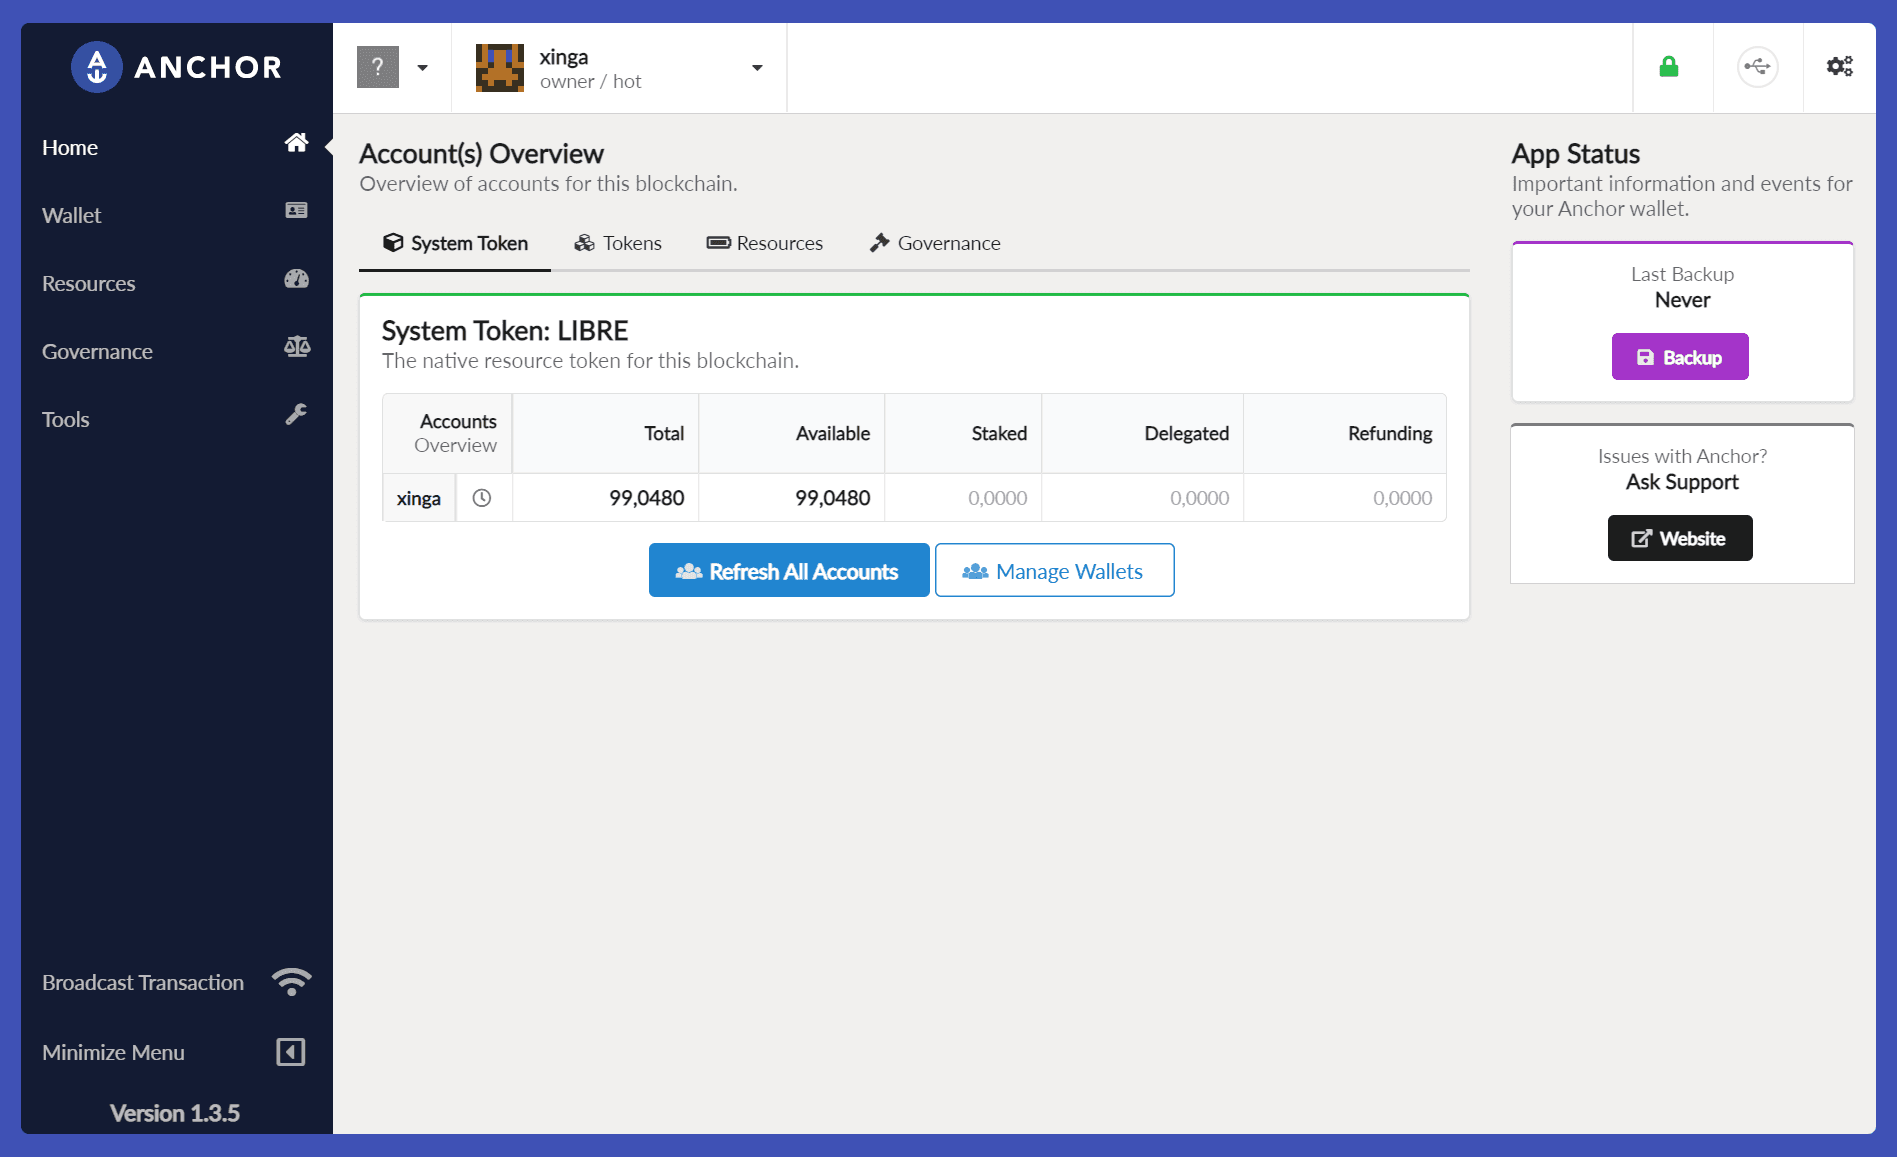Switch to the overview Governance tab
Screen dimensions: 1897x1157
(935, 243)
